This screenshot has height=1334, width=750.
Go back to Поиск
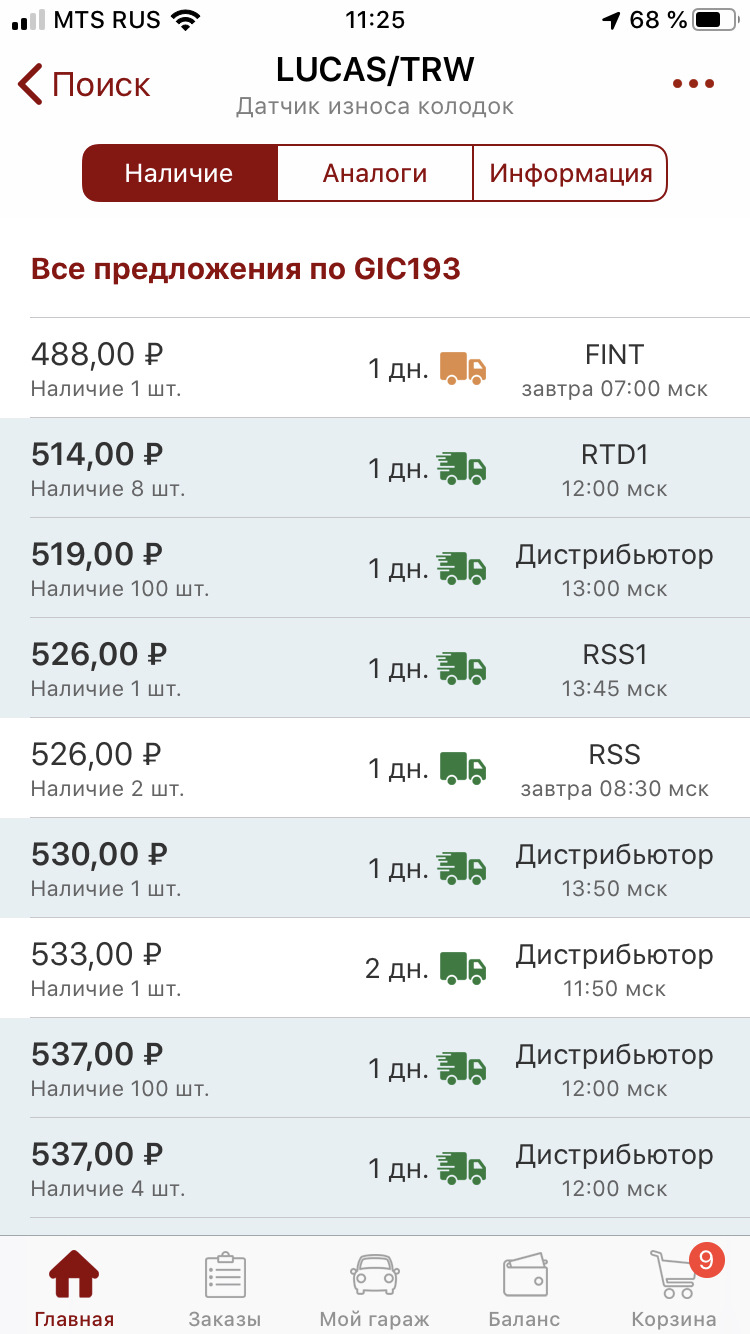[x=84, y=85]
